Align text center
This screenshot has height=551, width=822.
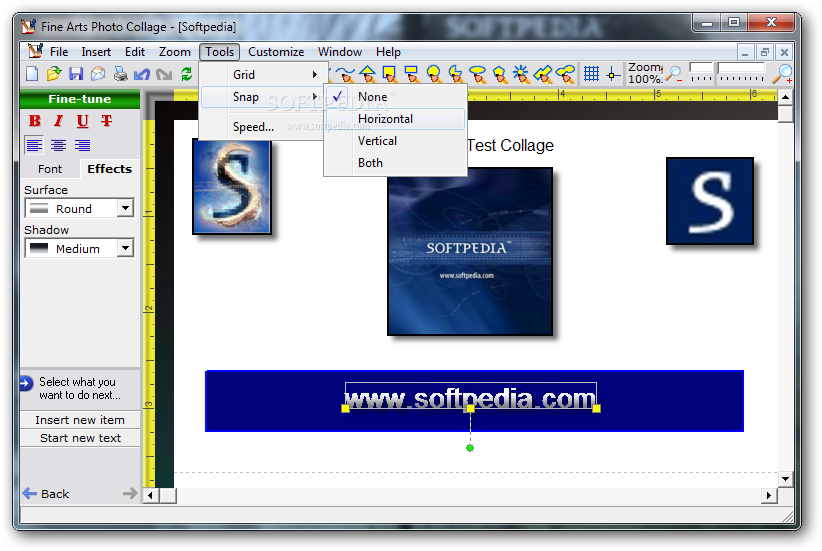[58, 145]
